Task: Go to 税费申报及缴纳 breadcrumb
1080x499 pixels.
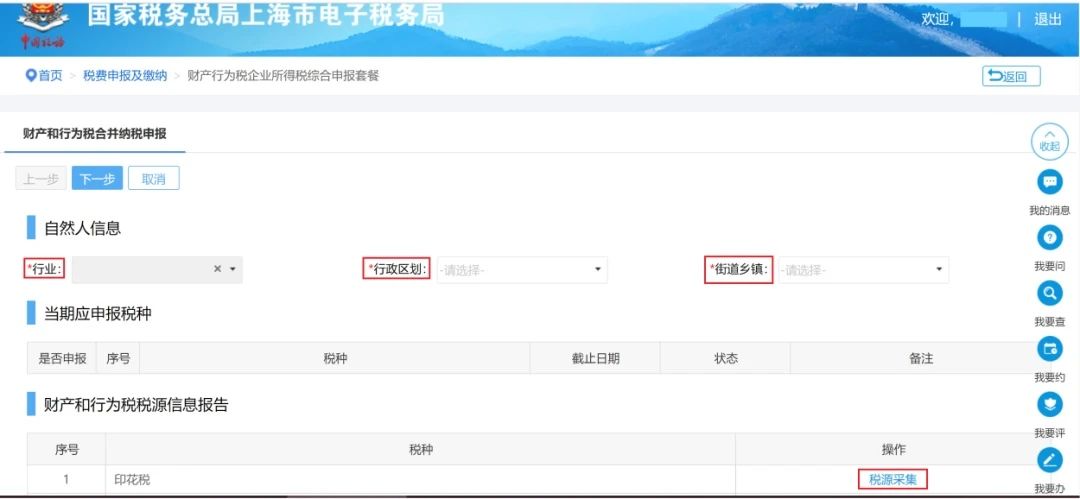Action: [x=125, y=76]
